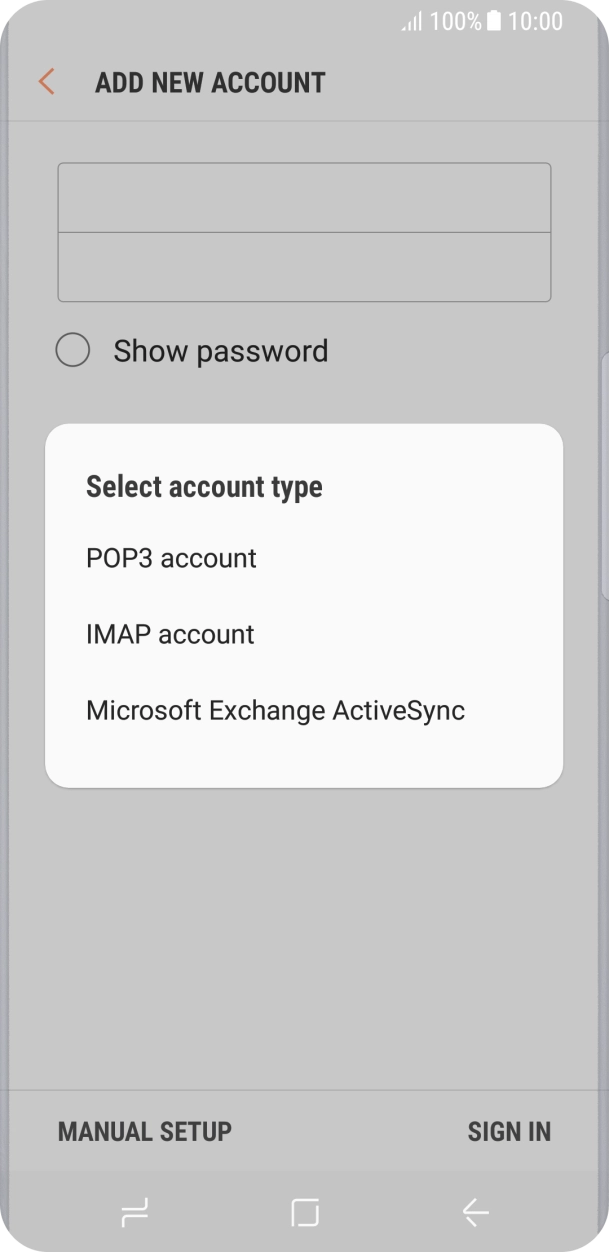
Task: Select POP3 account
Action: pos(171,558)
